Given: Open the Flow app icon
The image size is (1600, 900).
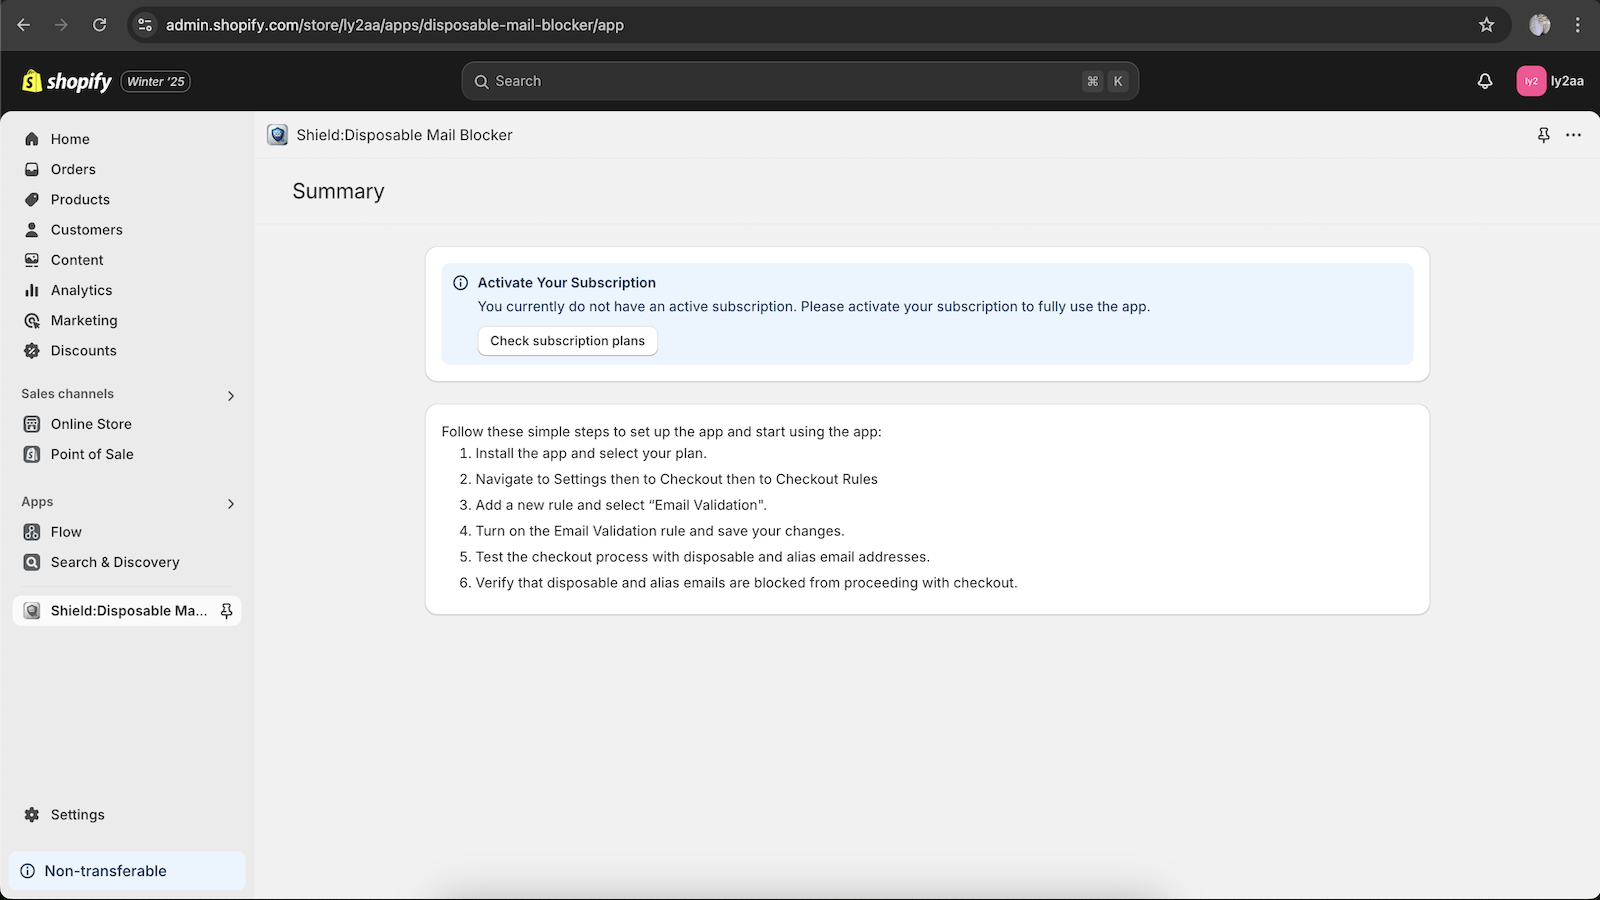Looking at the screenshot, I should click(31, 531).
